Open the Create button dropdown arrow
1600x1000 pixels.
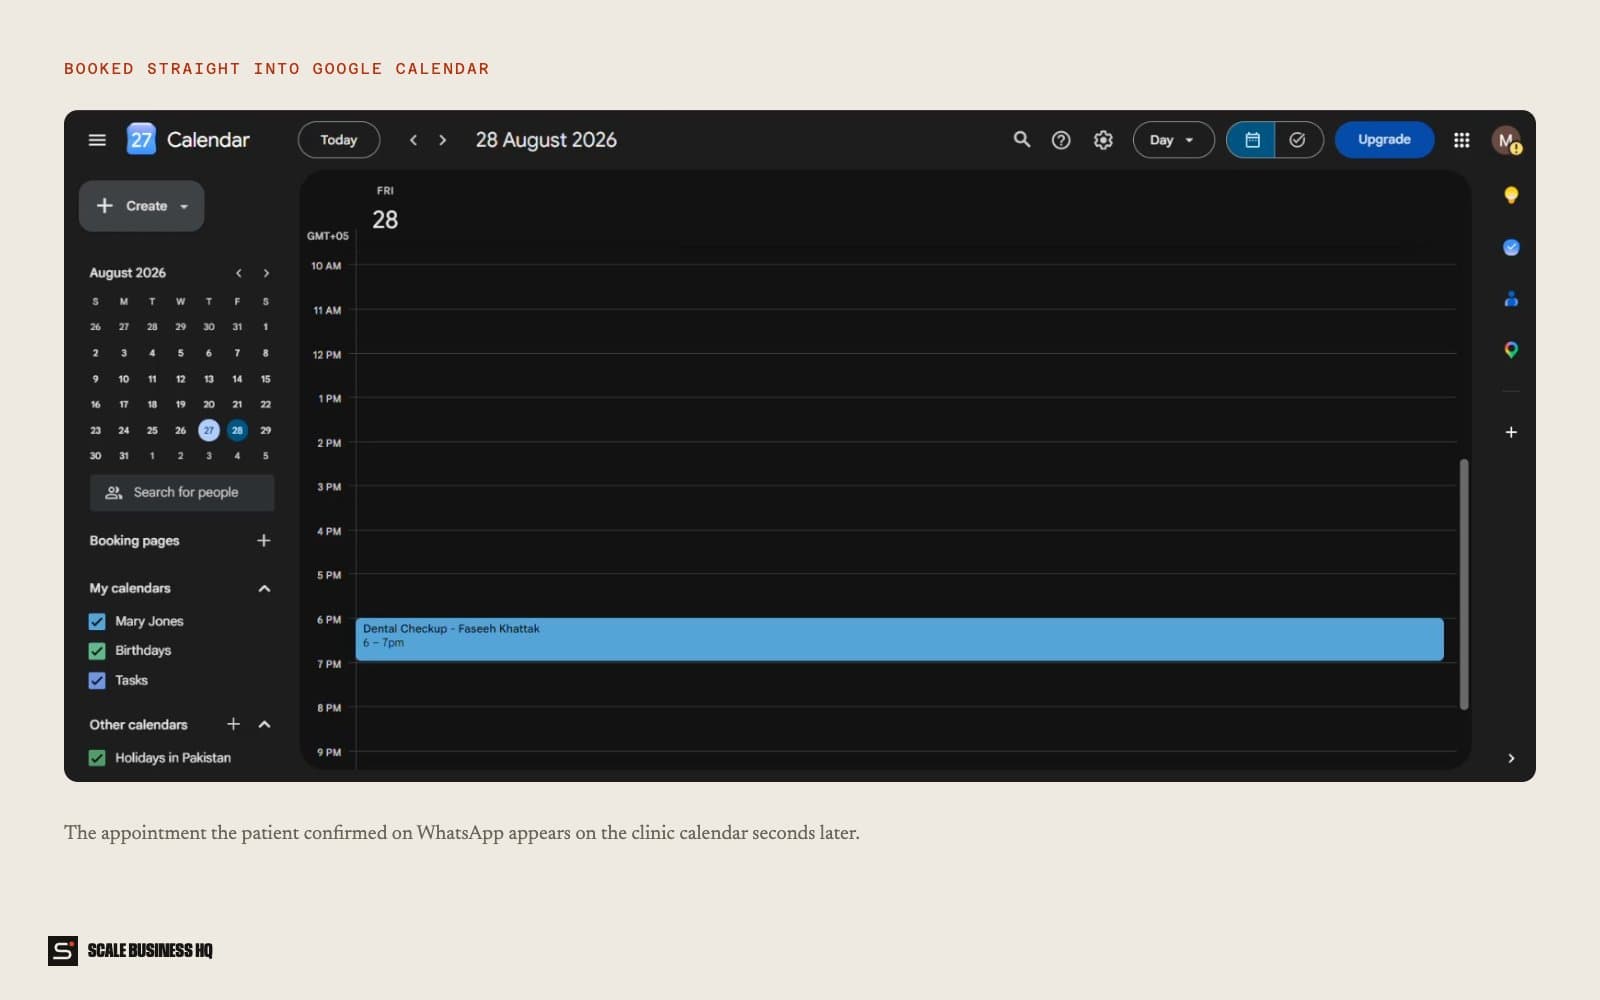[x=184, y=207]
